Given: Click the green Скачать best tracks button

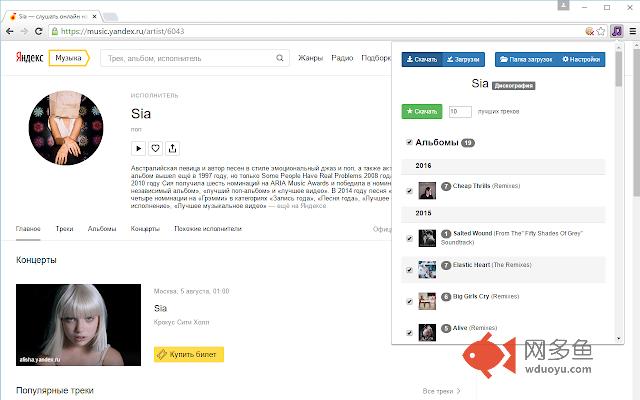Looking at the screenshot, I should pyautogui.click(x=422, y=111).
